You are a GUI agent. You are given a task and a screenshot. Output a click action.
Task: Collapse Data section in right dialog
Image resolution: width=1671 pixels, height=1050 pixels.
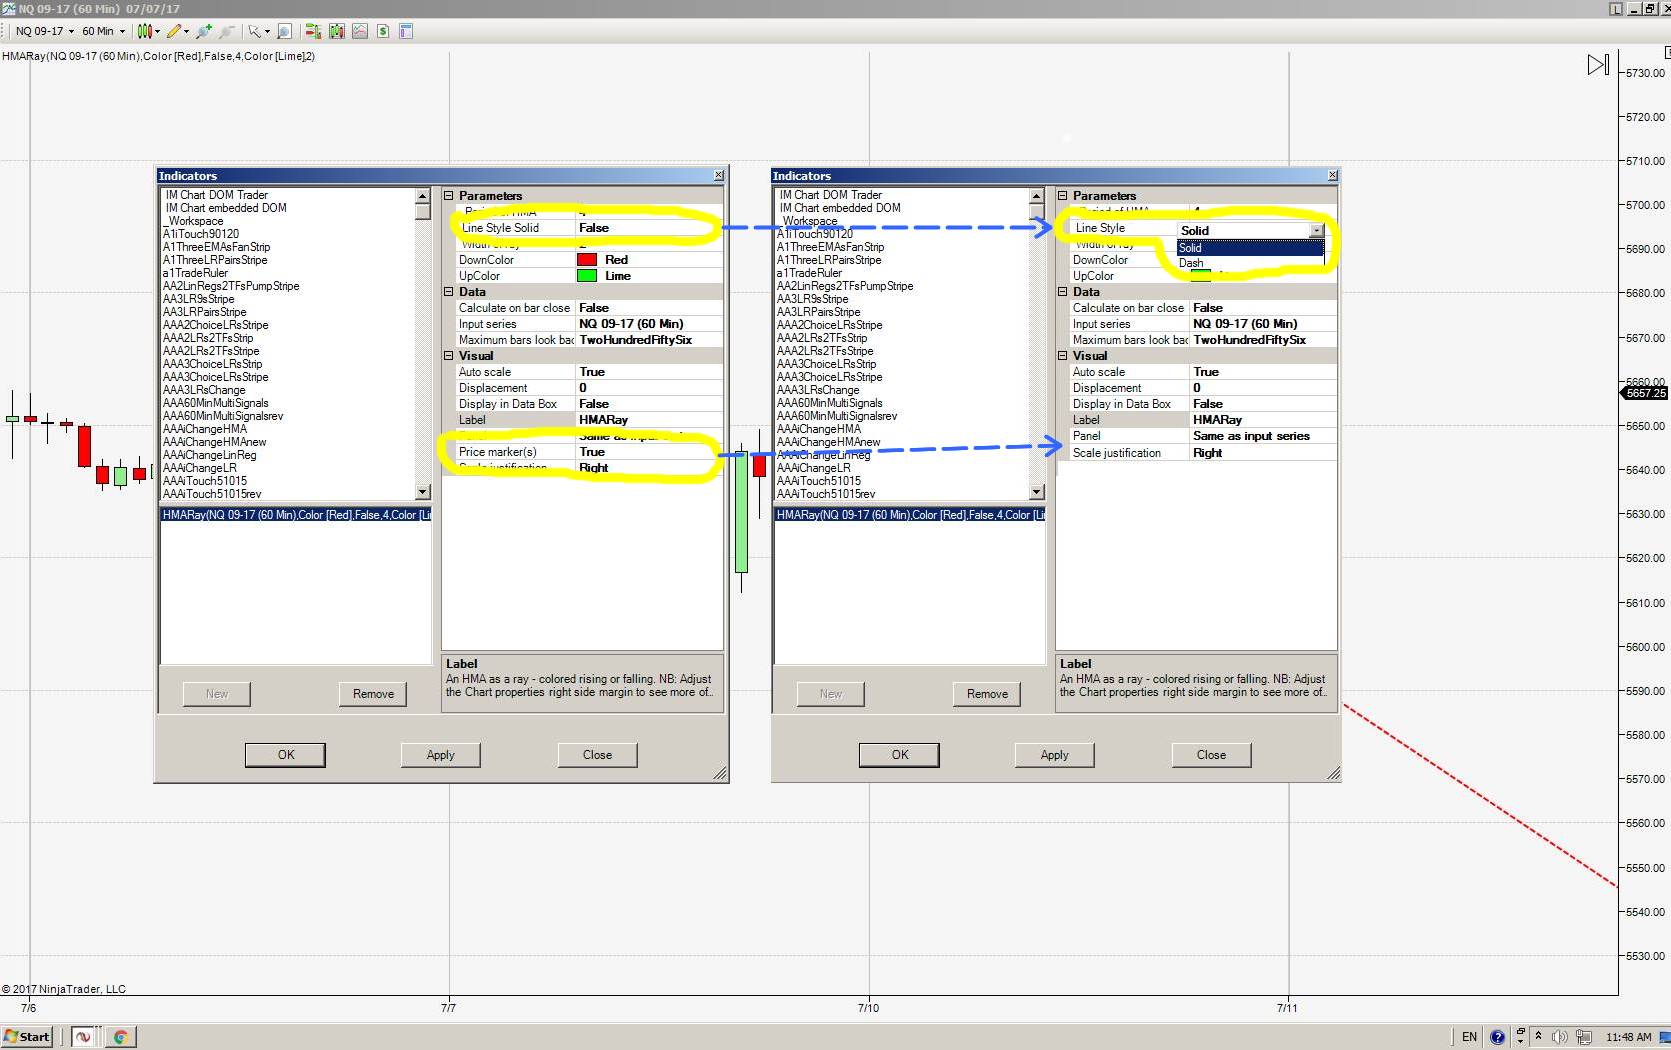(x=1063, y=292)
